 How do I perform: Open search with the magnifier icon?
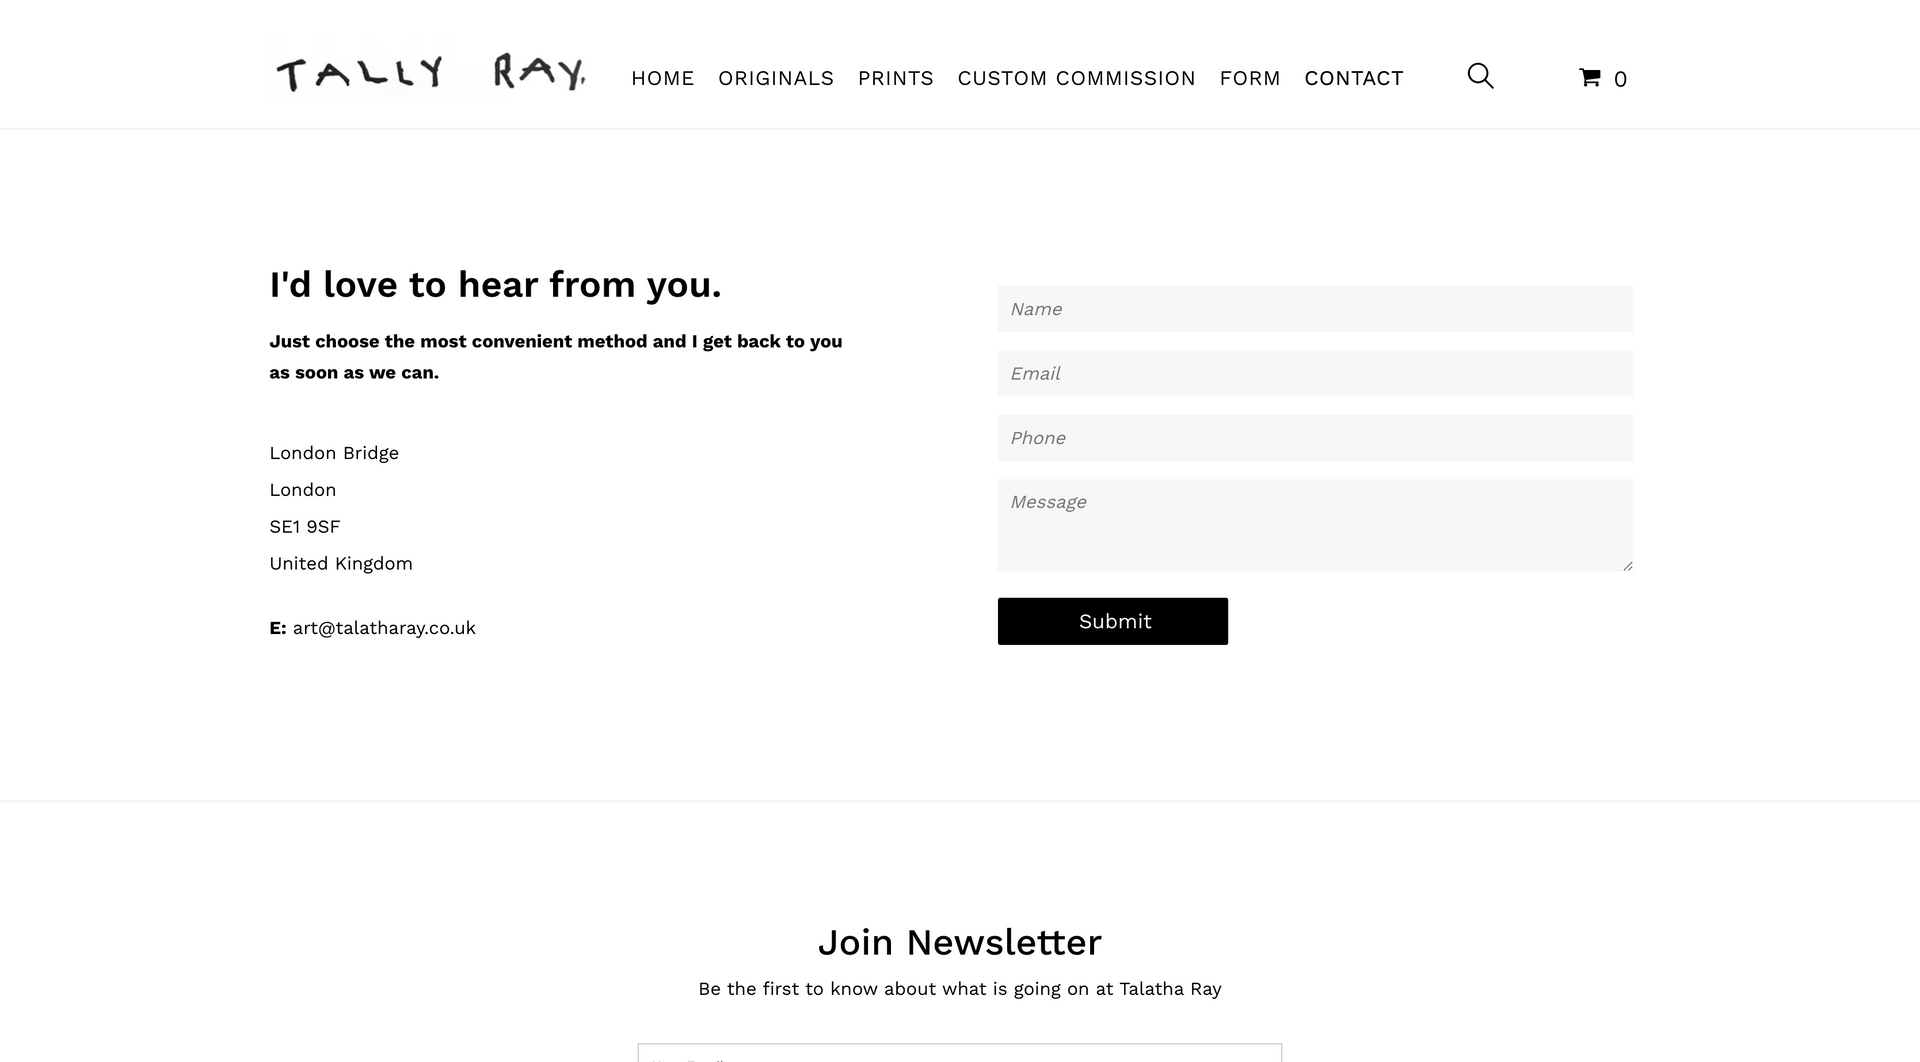click(x=1480, y=76)
